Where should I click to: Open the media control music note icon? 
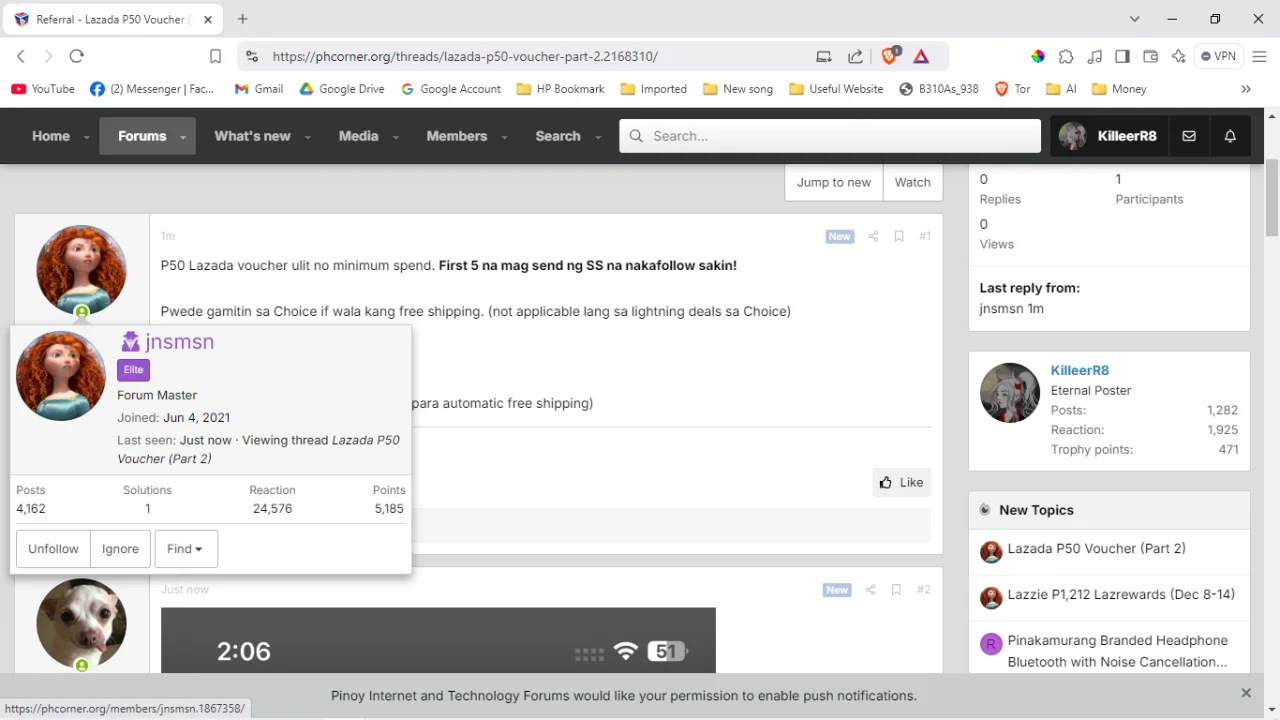pyautogui.click(x=1094, y=57)
